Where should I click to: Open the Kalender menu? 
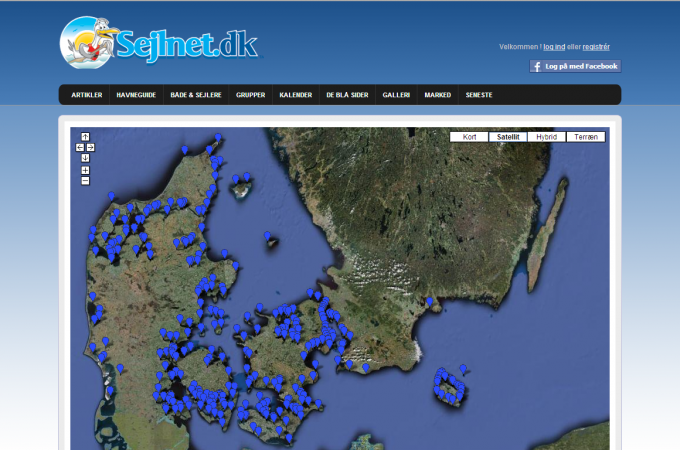296,95
